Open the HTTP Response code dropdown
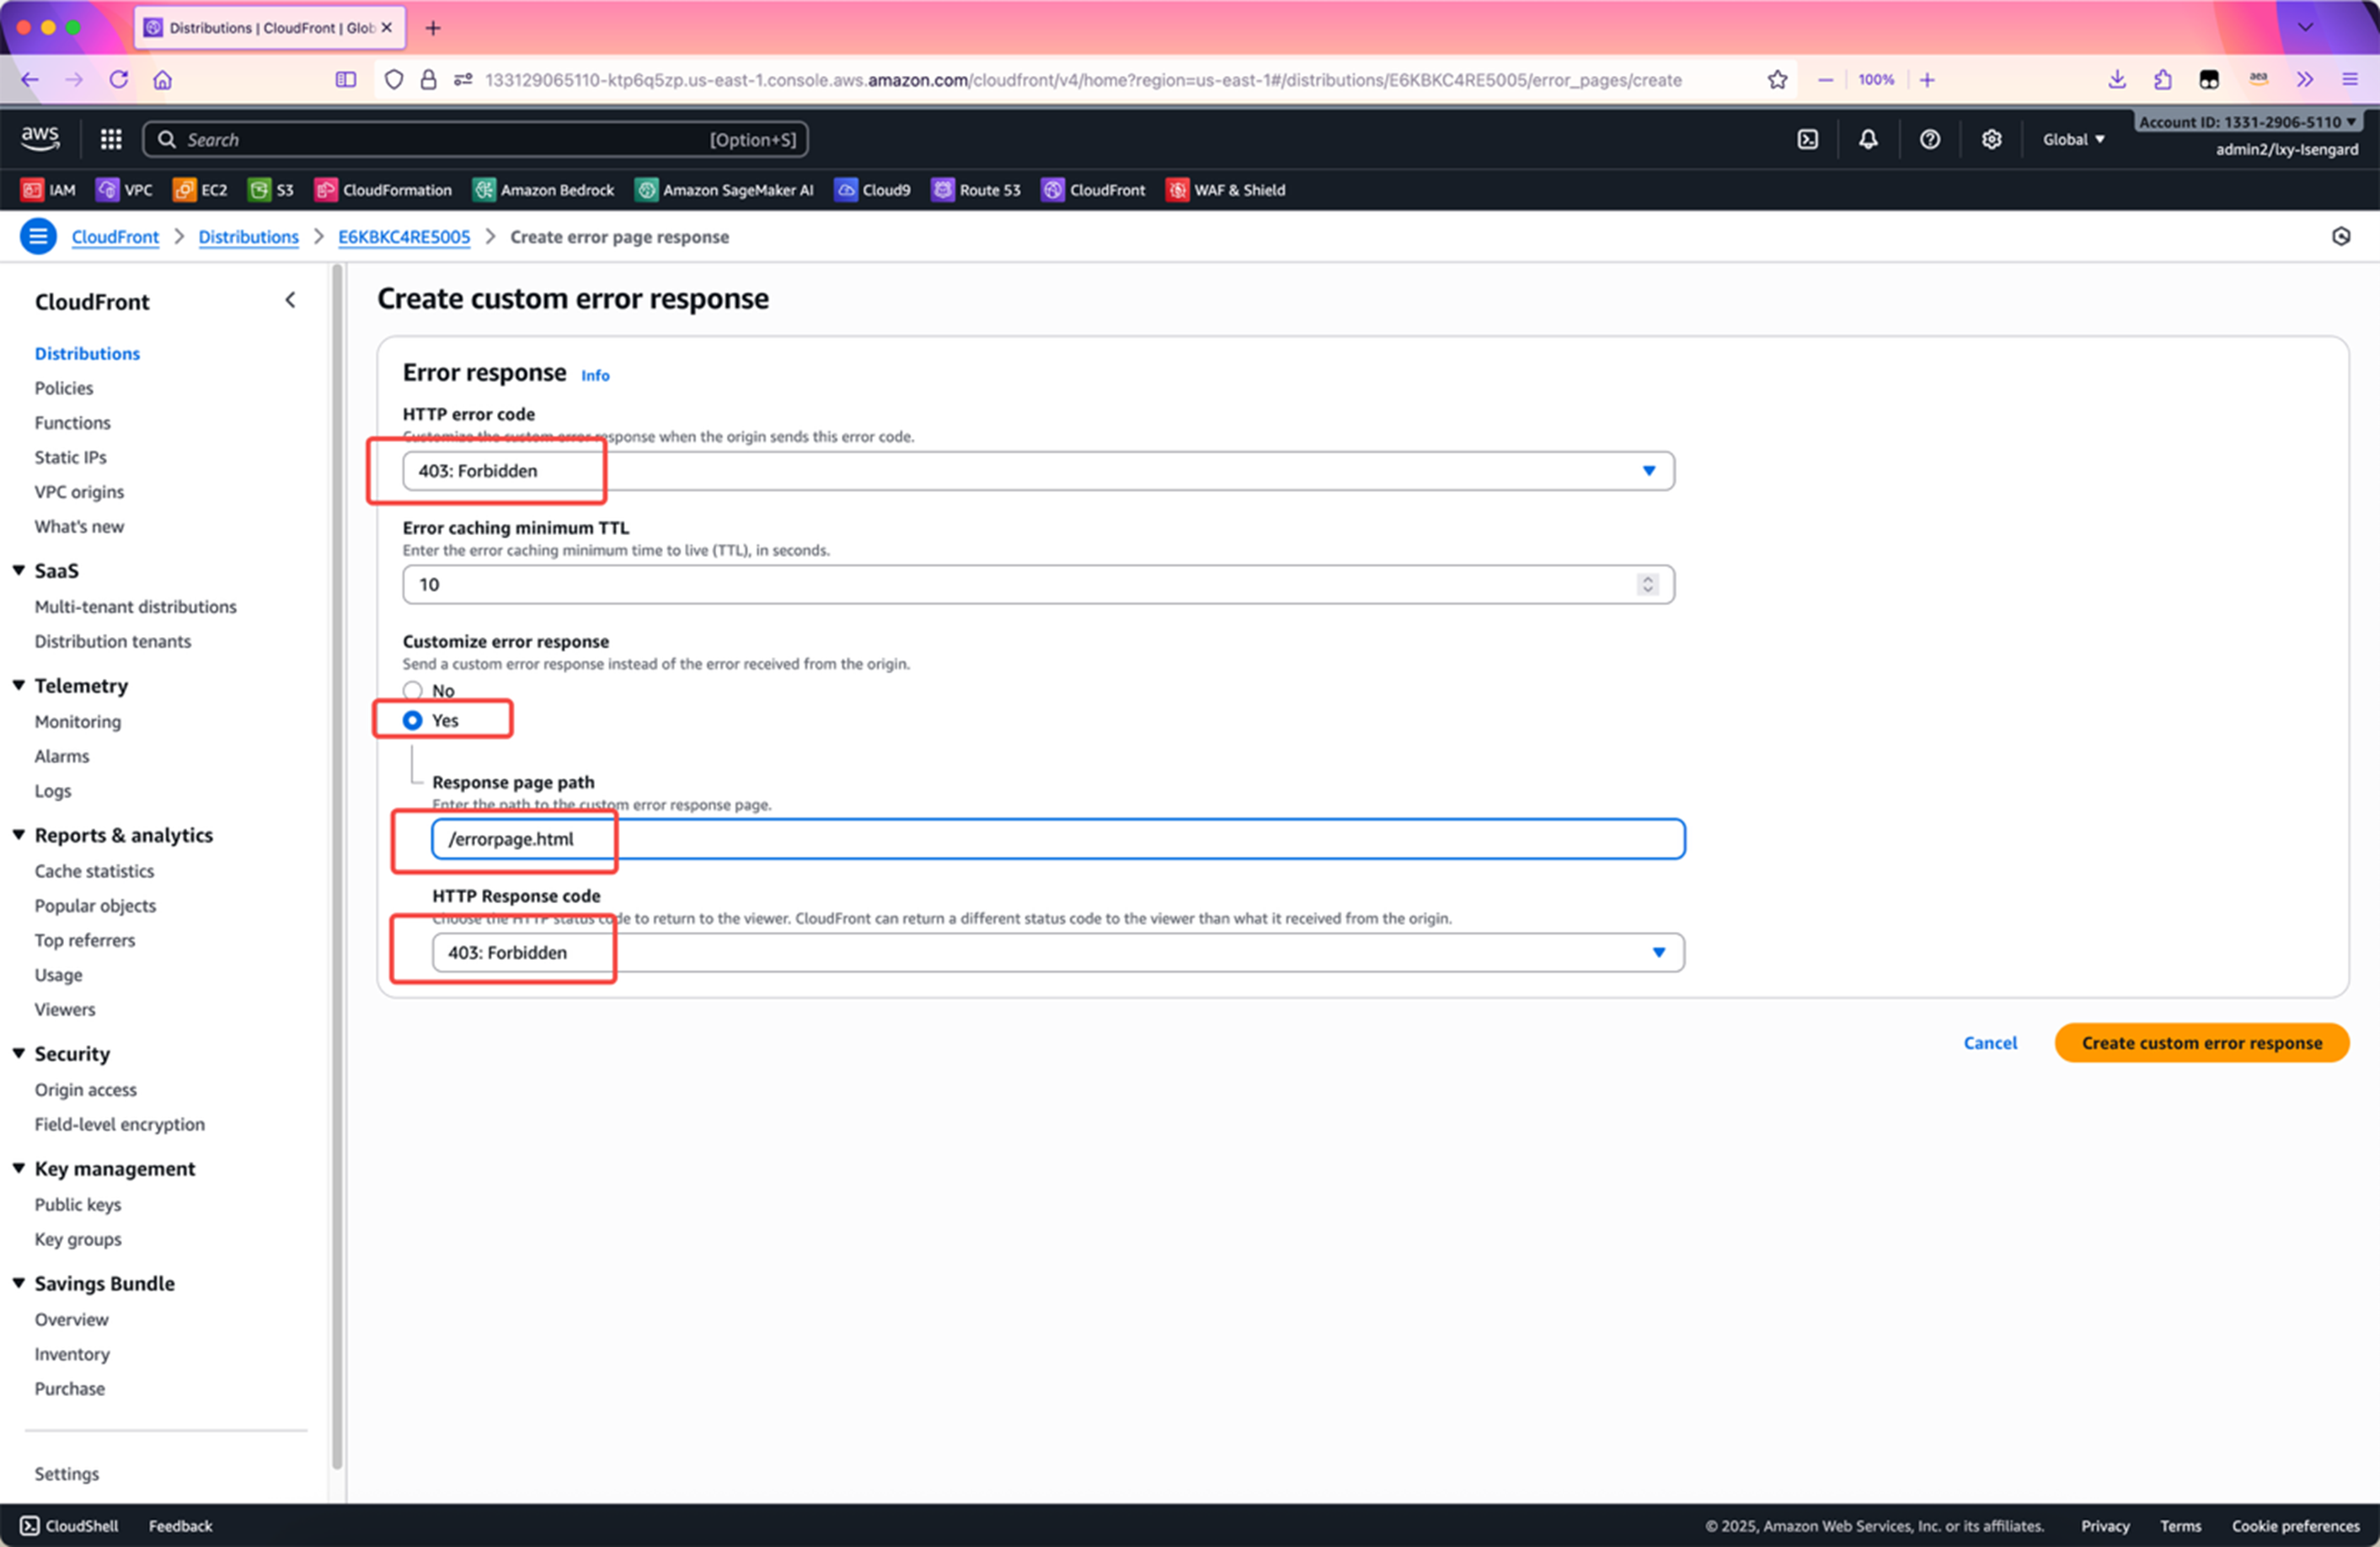 pyautogui.click(x=1057, y=952)
